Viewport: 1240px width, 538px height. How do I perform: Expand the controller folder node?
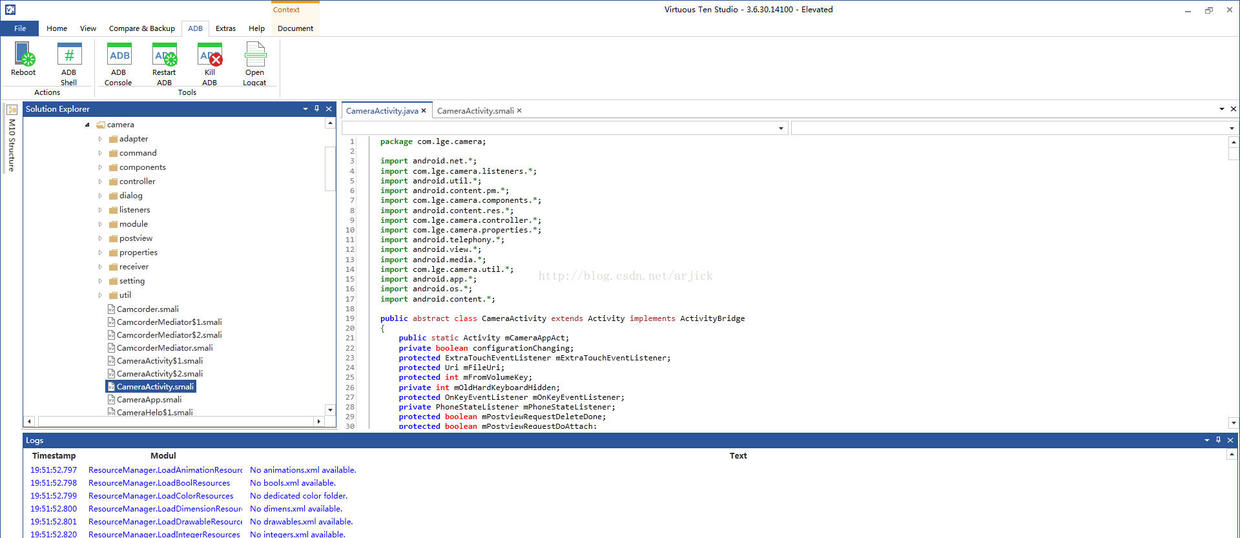(100, 181)
